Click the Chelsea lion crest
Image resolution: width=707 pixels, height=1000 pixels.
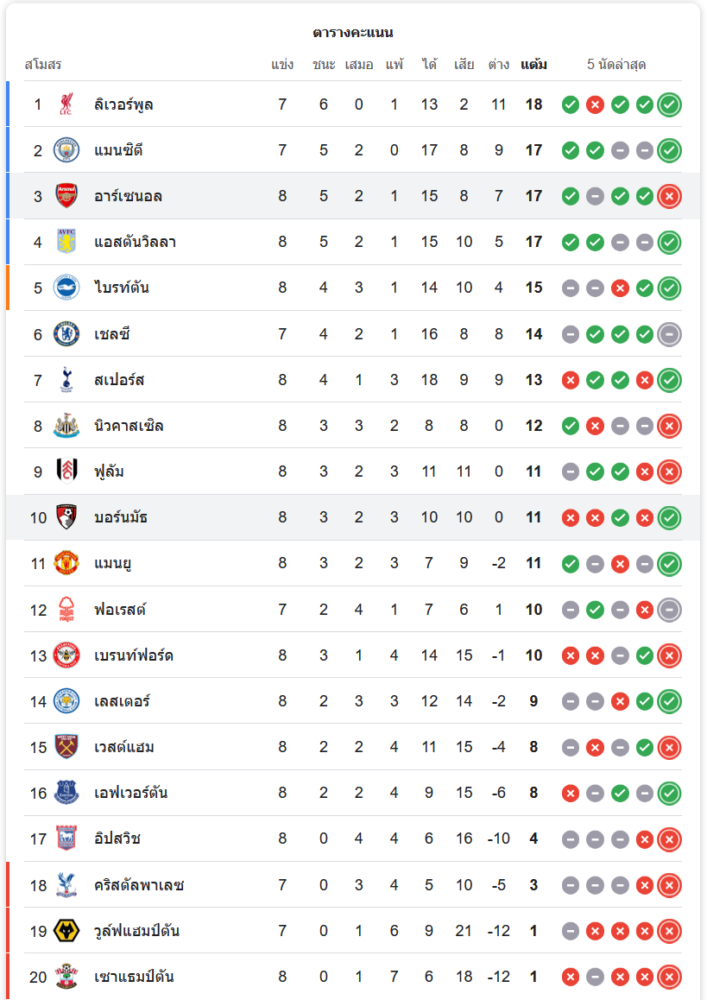[x=66, y=334]
